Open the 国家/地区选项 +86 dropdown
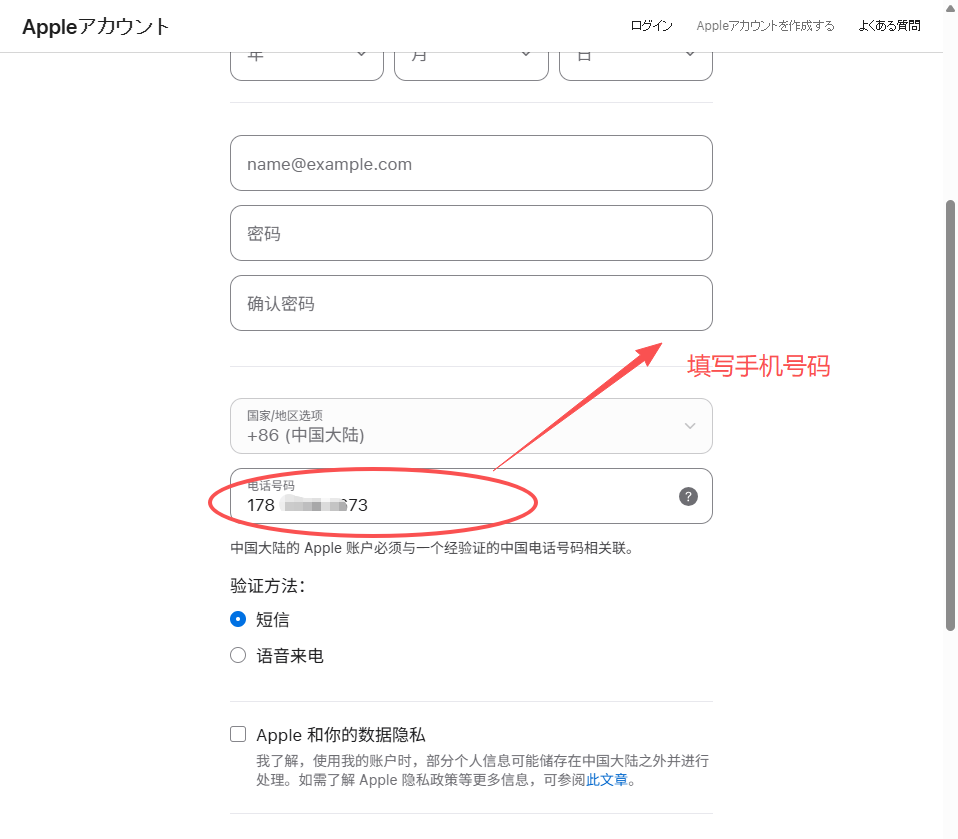The image size is (958, 839). pos(471,426)
